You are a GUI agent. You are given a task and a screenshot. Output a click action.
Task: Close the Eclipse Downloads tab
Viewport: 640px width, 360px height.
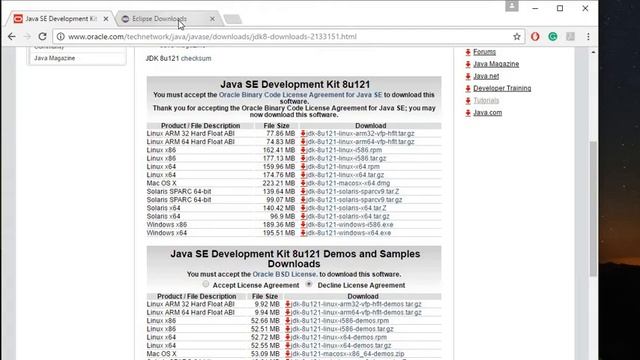(212, 19)
